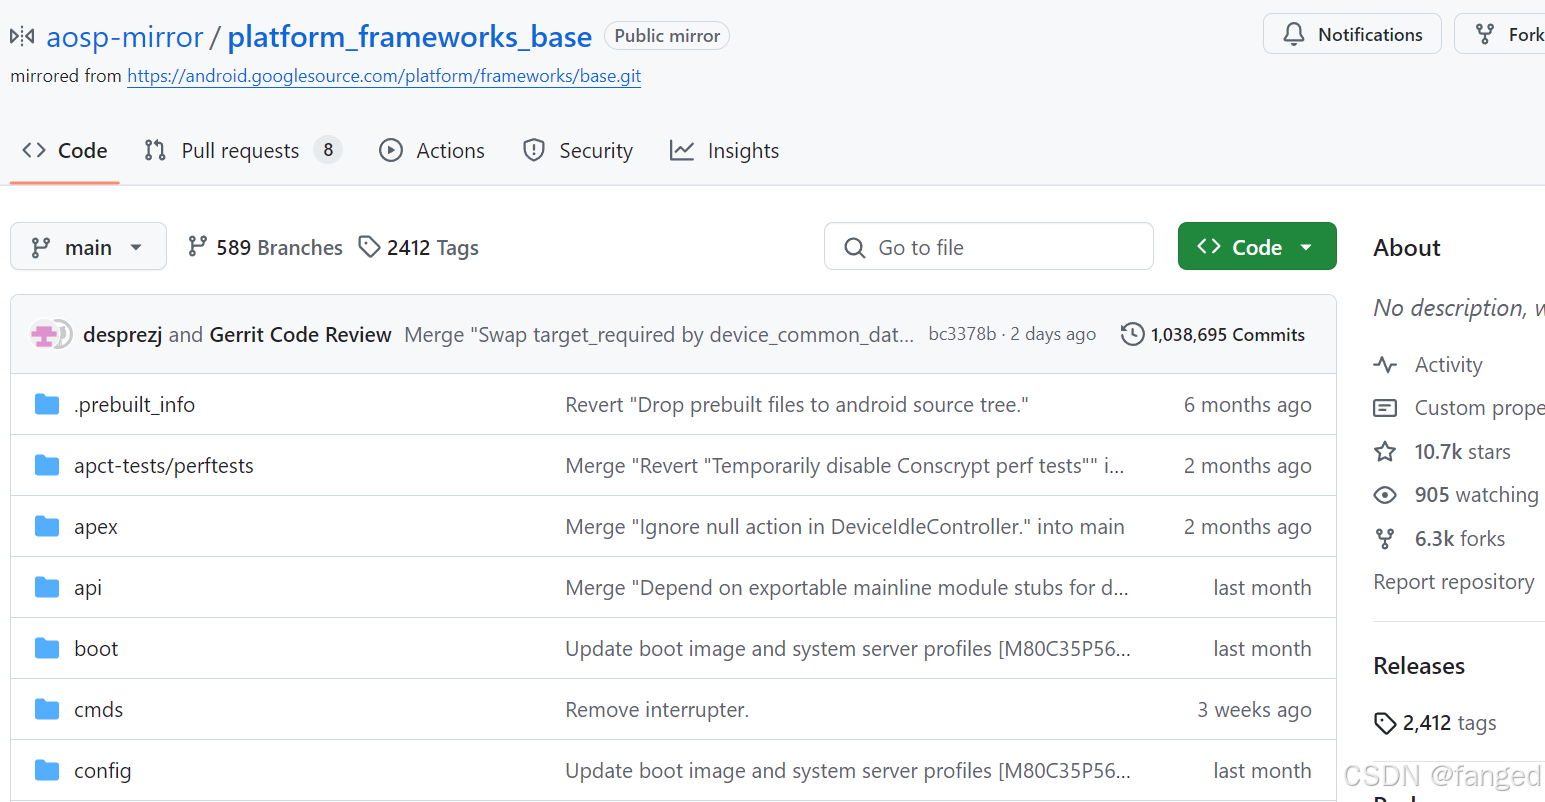Open the green Code dropdown button
Viewport: 1545px width, 802px height.
click(1257, 247)
